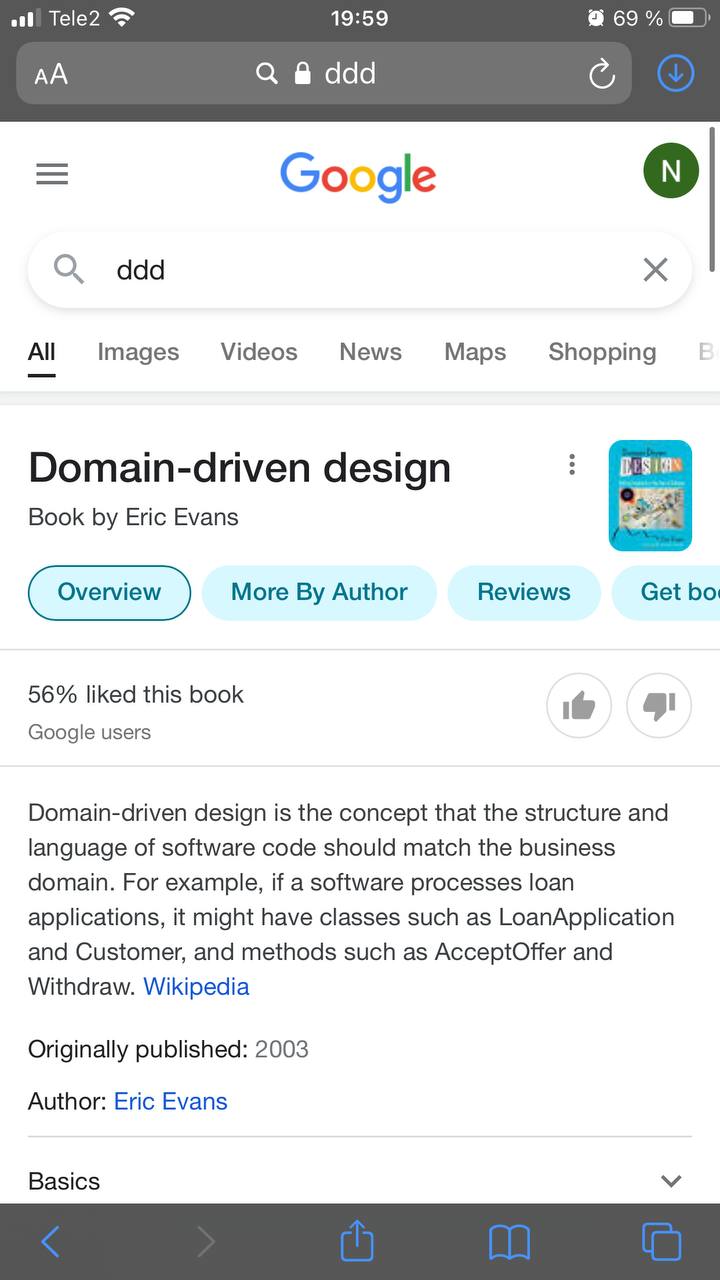Open Google hamburger menu
The height and width of the screenshot is (1280, 720).
coord(52,174)
